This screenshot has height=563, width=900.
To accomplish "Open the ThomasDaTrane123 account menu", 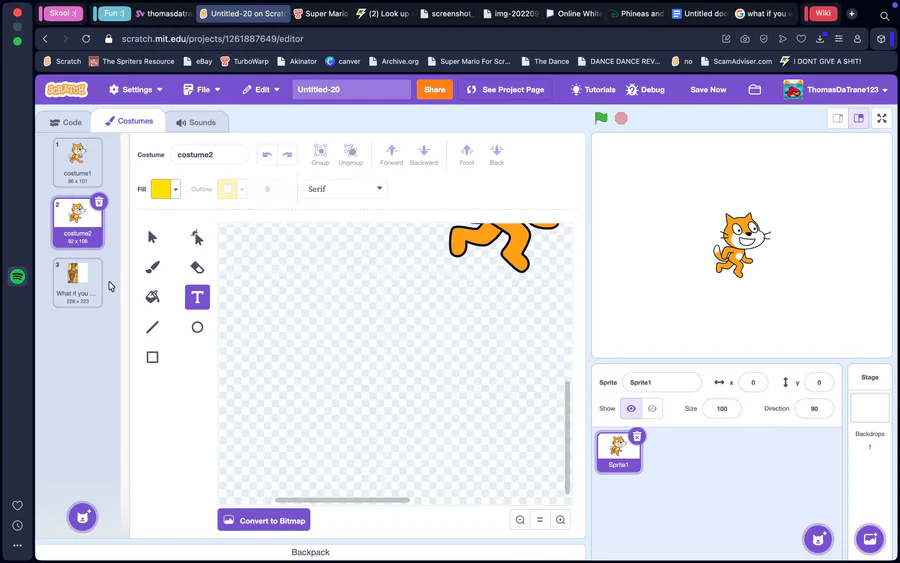I will (x=836, y=90).
